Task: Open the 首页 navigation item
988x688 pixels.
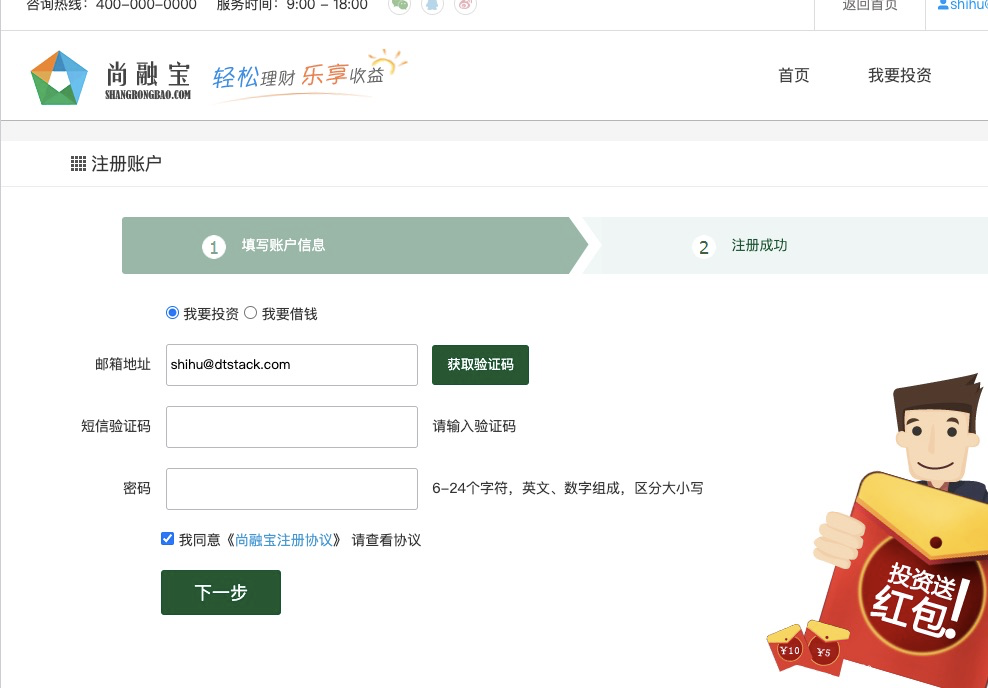Action: pos(794,76)
